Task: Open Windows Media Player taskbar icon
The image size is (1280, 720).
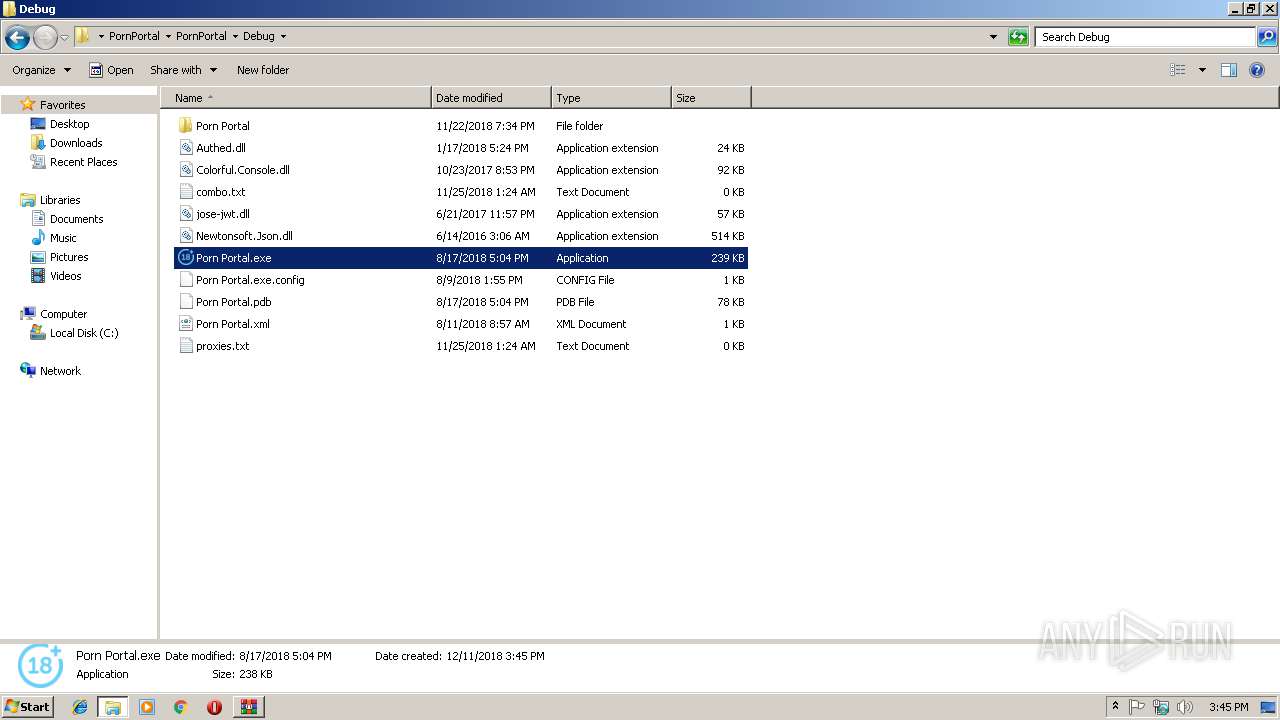Action: click(147, 707)
